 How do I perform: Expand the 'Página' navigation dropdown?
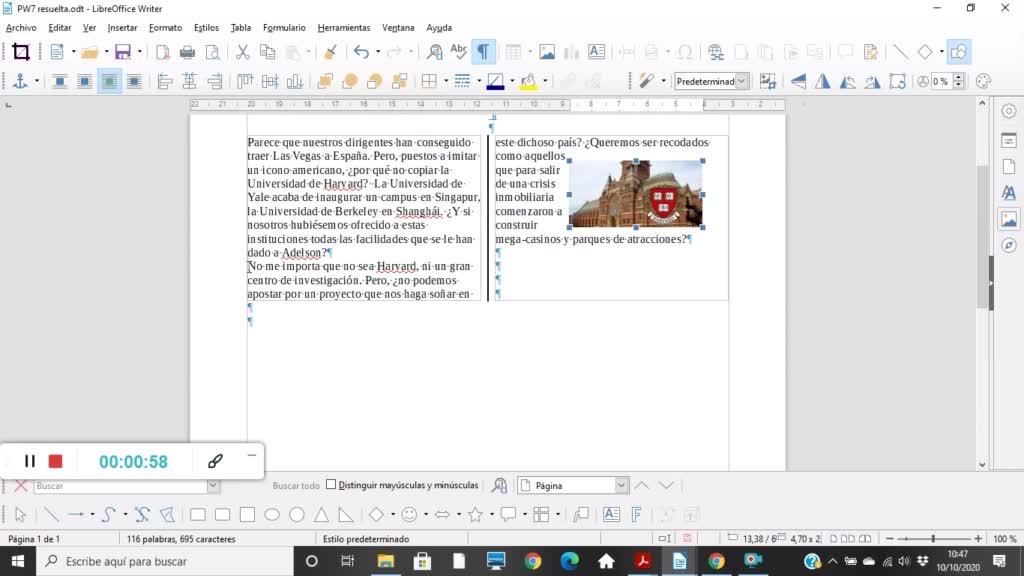click(622, 485)
